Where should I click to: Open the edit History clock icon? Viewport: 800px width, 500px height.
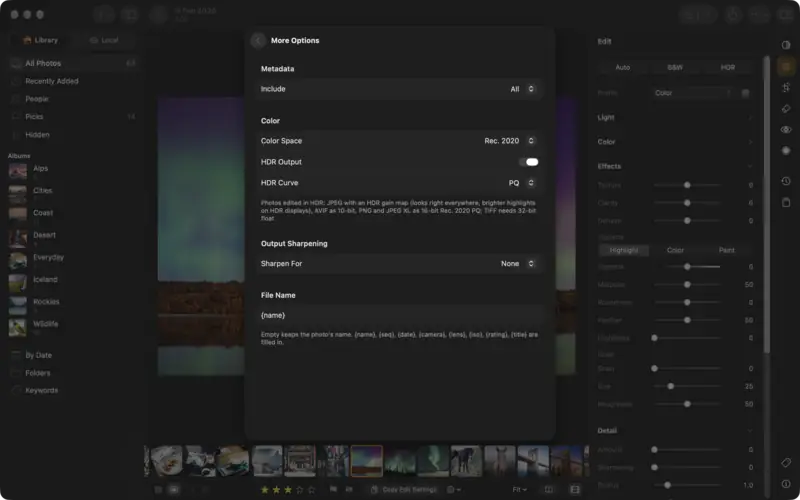(786, 181)
